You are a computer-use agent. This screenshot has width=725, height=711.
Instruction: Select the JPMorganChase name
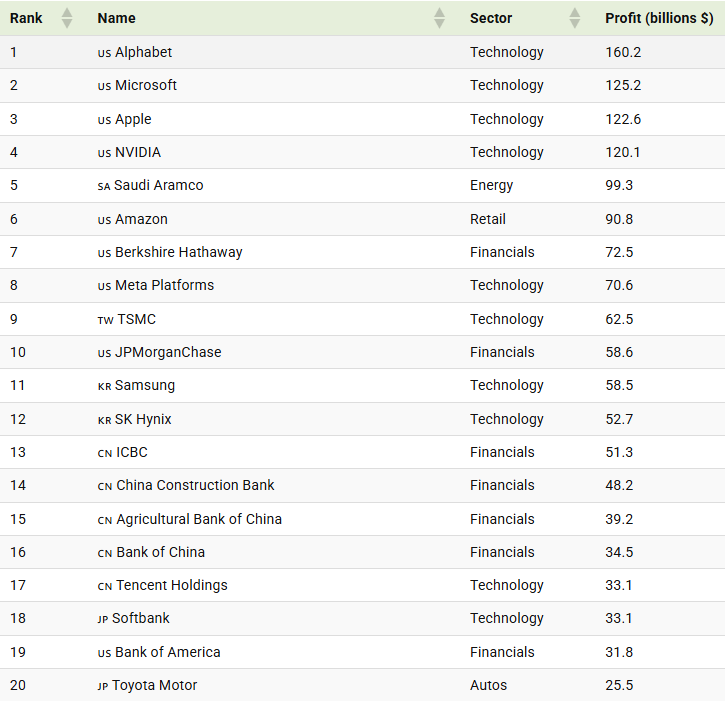tap(168, 352)
